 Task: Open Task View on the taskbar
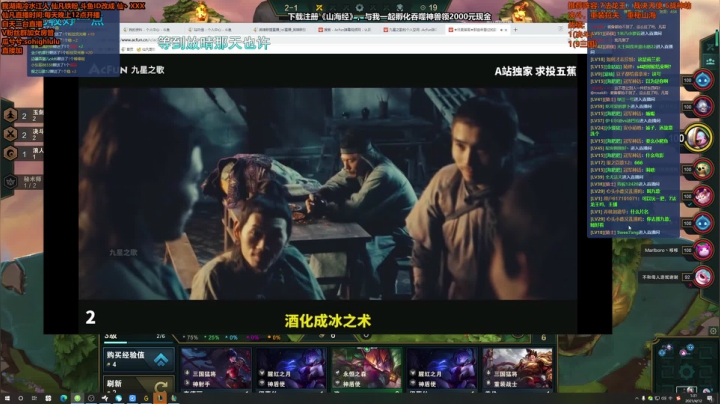[34, 398]
